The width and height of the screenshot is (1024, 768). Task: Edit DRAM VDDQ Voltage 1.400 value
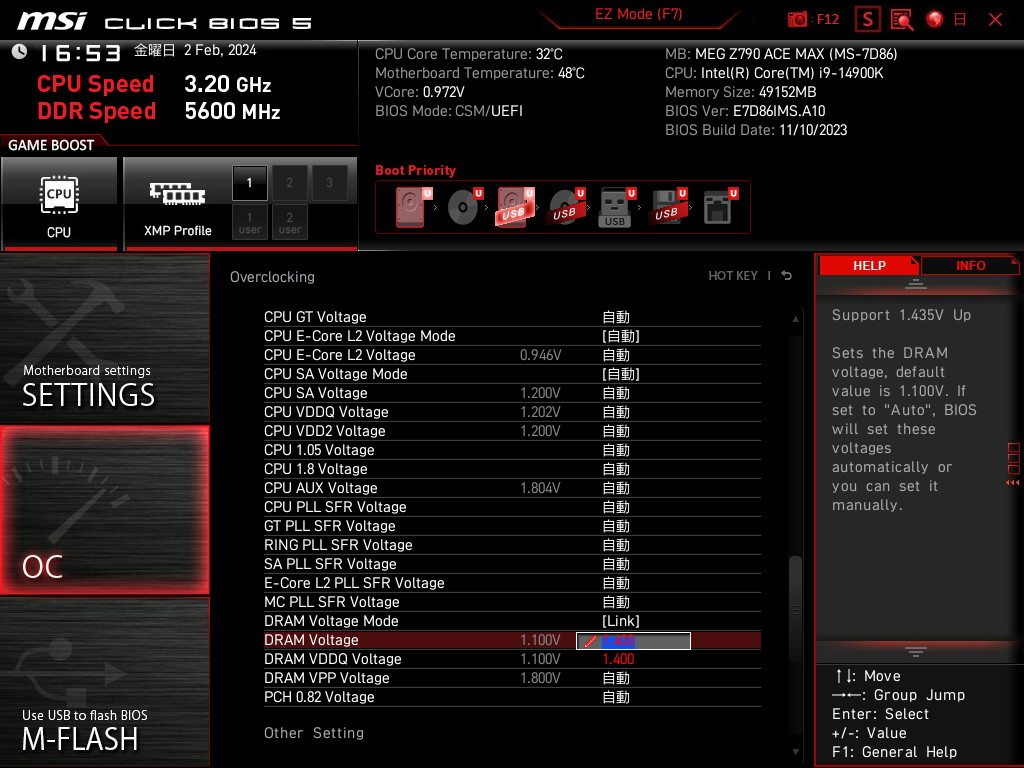618,660
